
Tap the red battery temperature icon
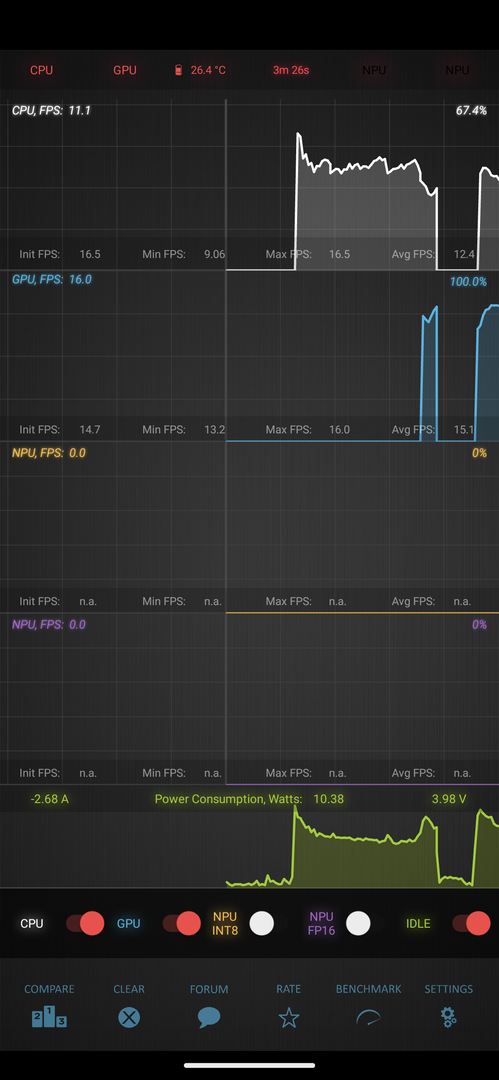coord(179,70)
